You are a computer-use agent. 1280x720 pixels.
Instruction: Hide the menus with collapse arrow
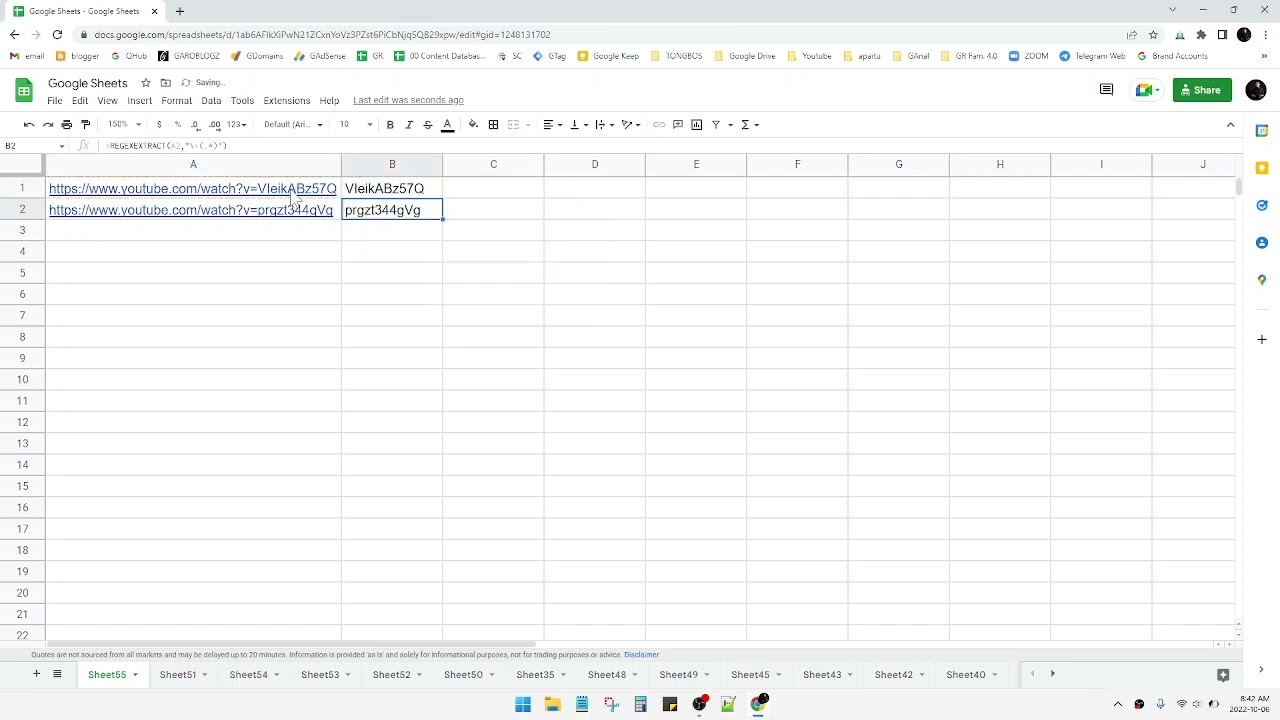1230,125
